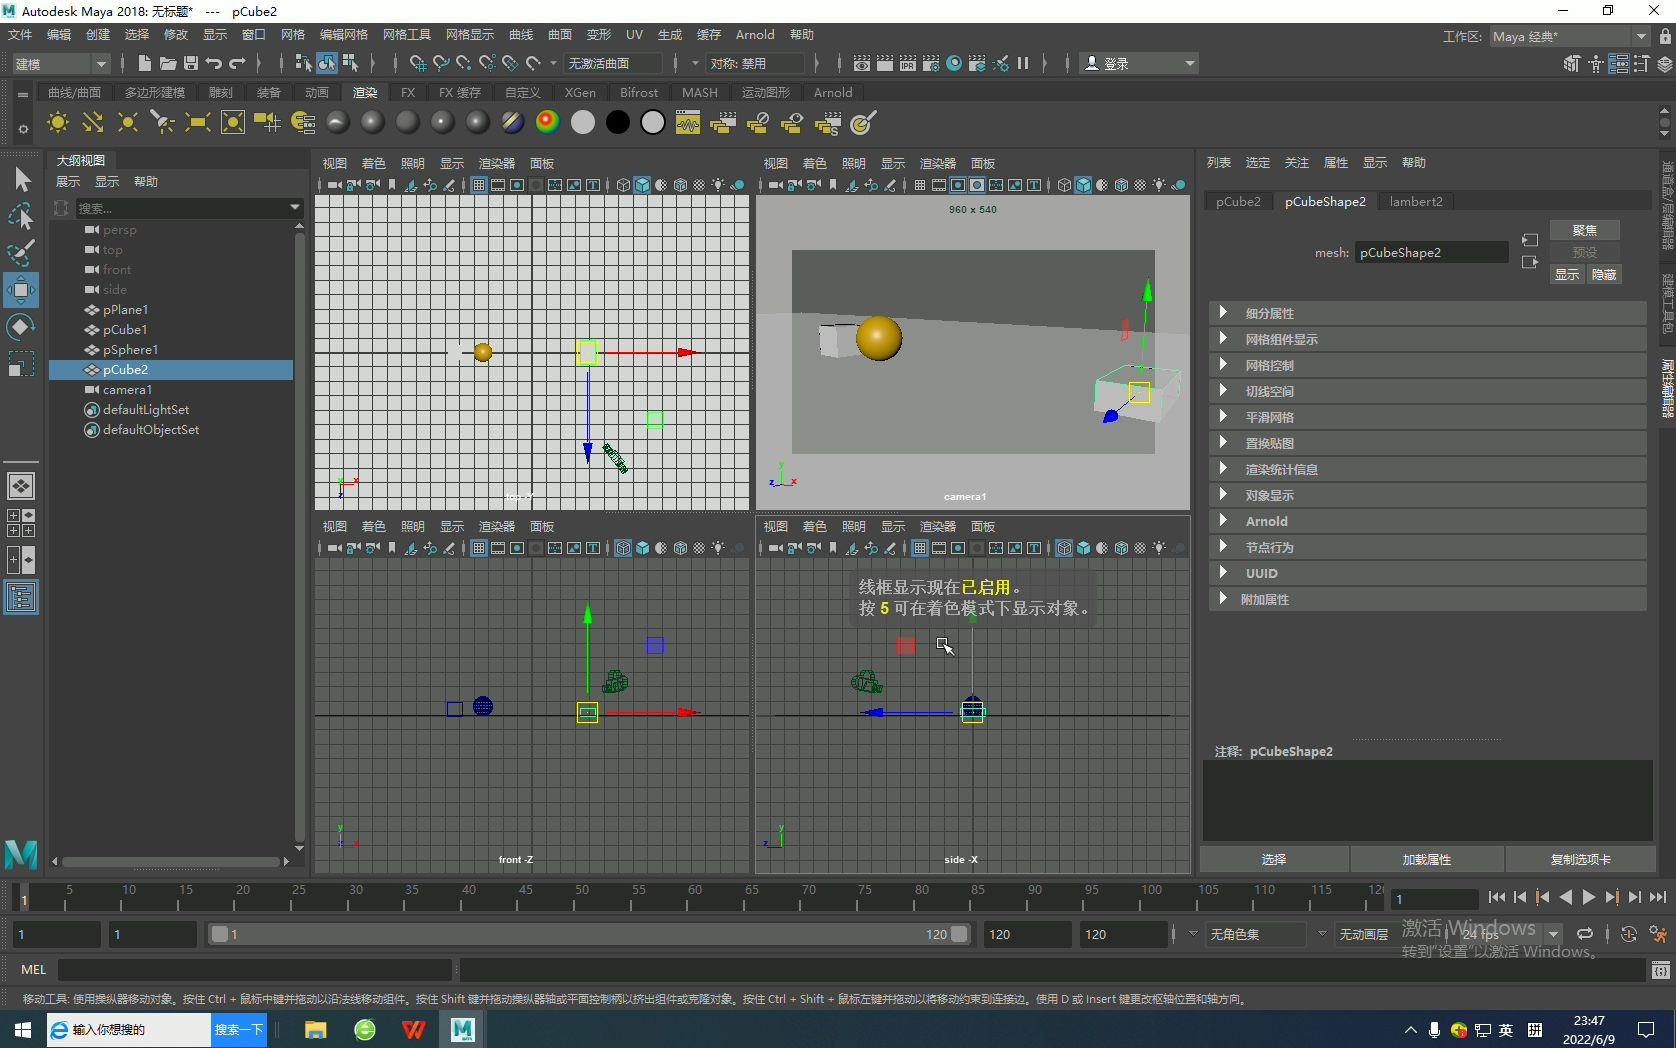Viewport: 1676px width, 1048px height.
Task: Toggle grid display in top viewport toolbar
Action: tap(479, 185)
